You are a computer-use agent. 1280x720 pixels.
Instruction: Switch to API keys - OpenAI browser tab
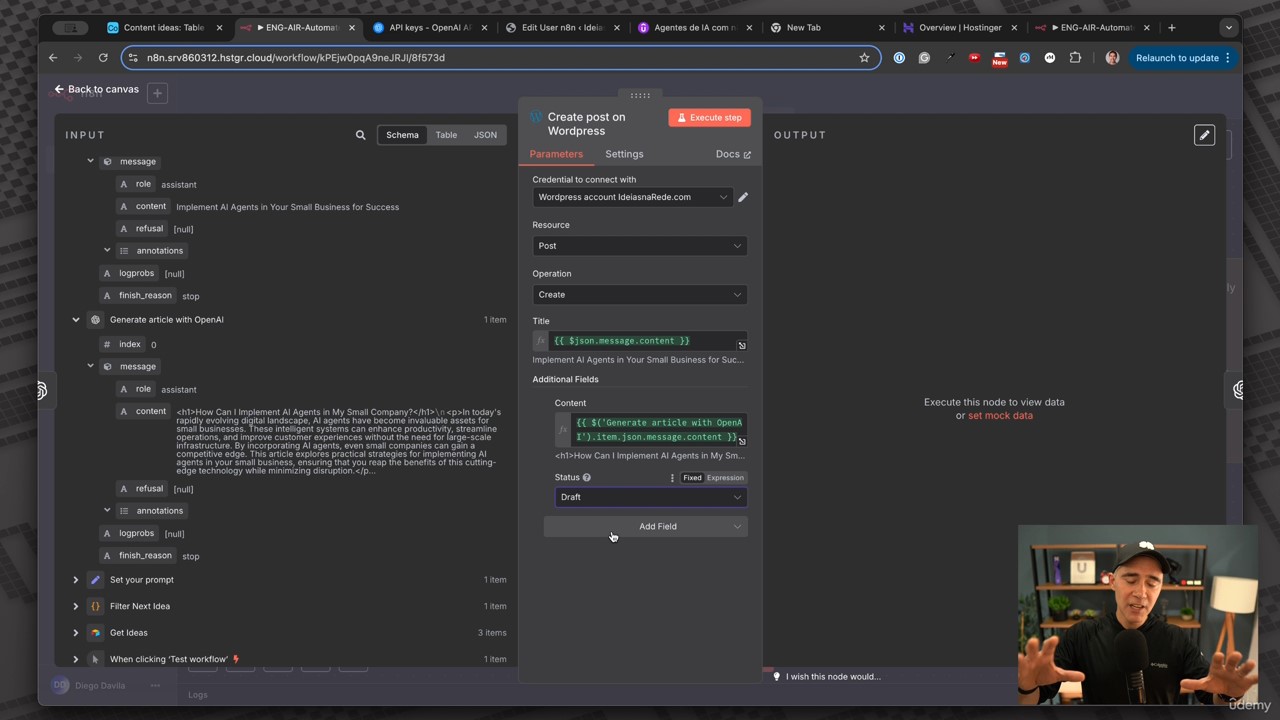pos(430,28)
